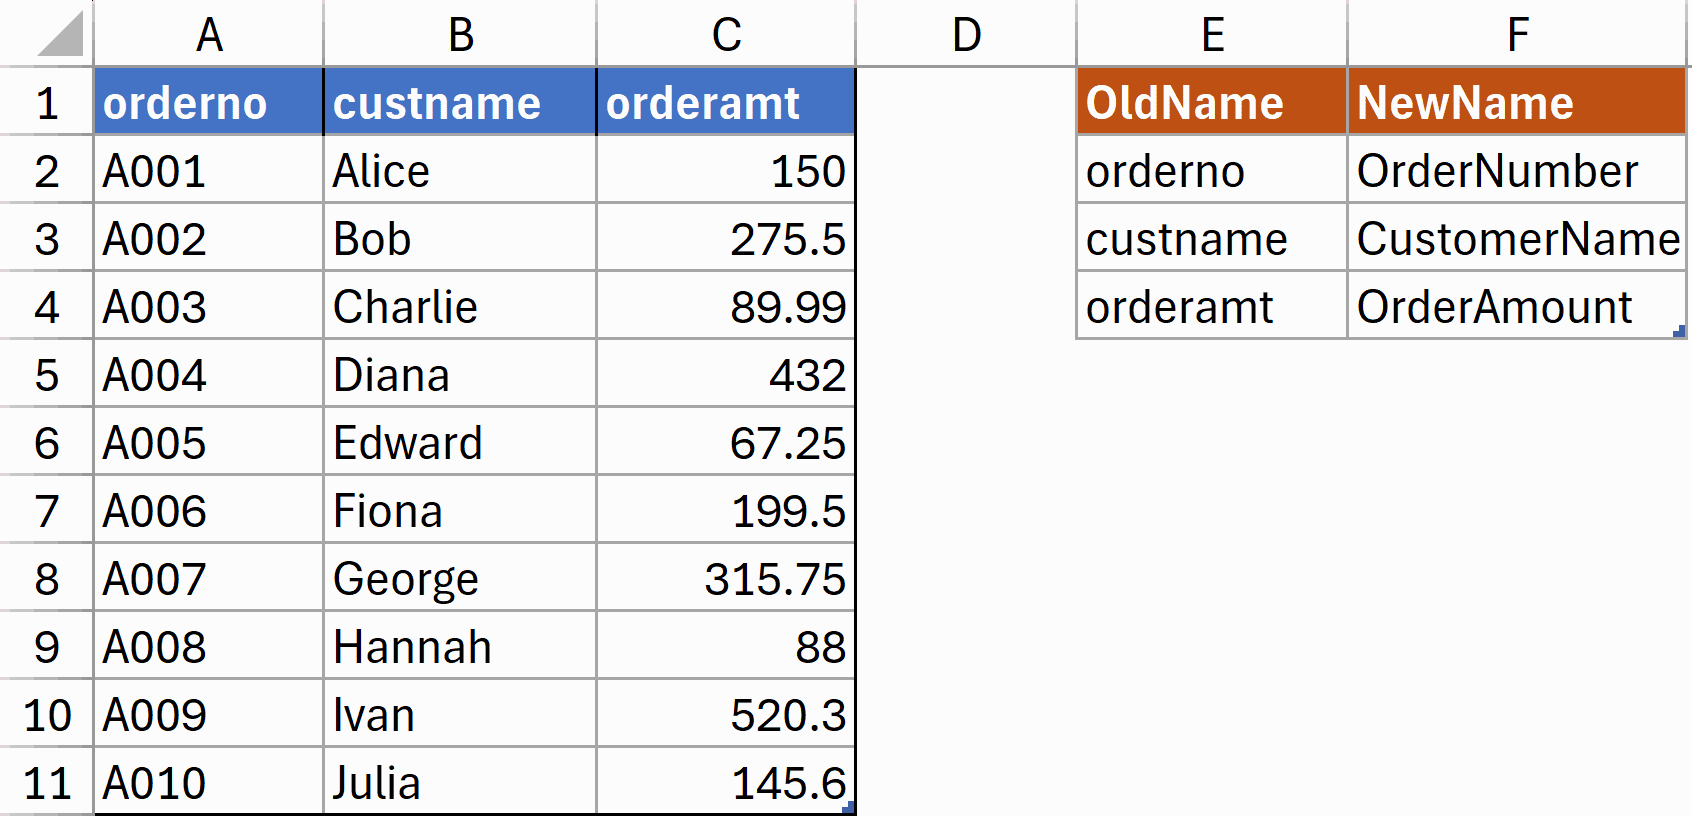1692x816 pixels.
Task: Click the cell containing Julia
Action: click(x=460, y=782)
